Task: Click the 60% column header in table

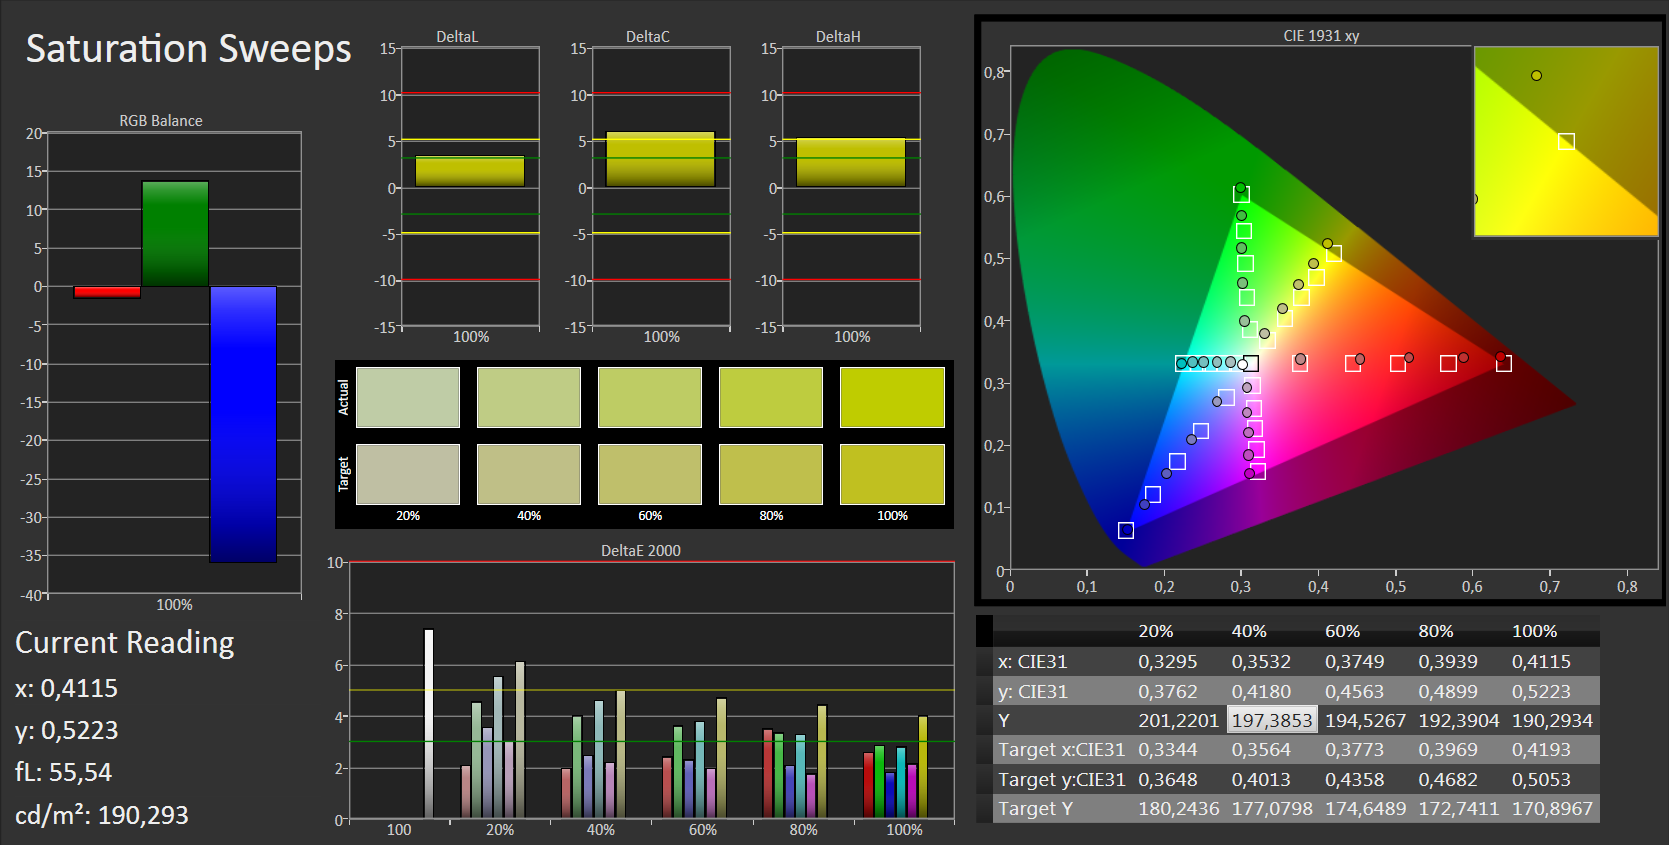Action: (1342, 631)
